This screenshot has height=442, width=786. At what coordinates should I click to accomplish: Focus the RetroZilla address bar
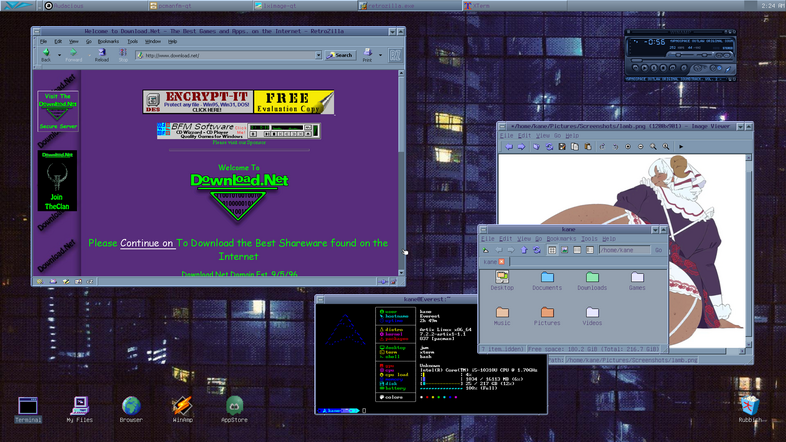click(x=228, y=55)
